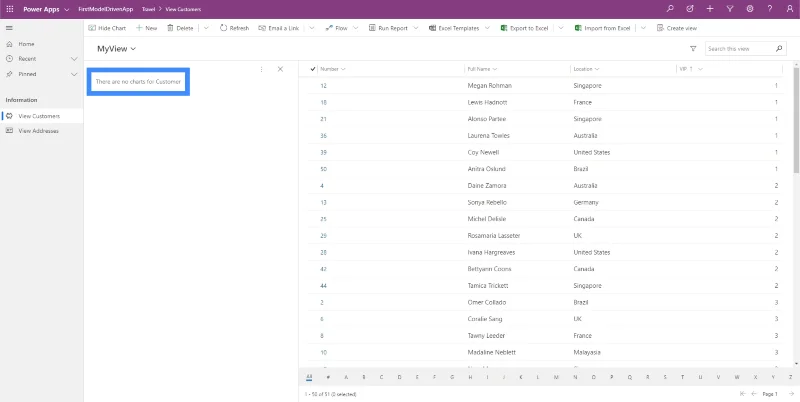
Task: Select the Omer Collado row
Action: 545,303
